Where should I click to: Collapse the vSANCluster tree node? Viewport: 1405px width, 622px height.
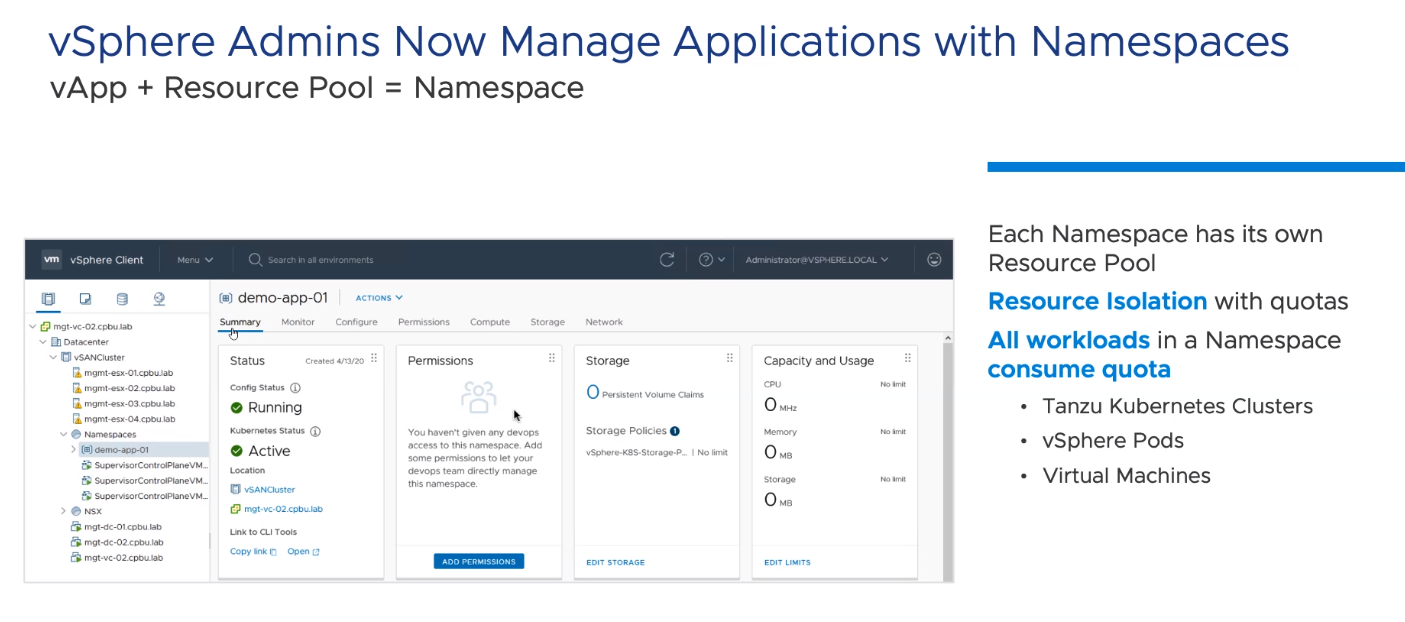point(53,357)
